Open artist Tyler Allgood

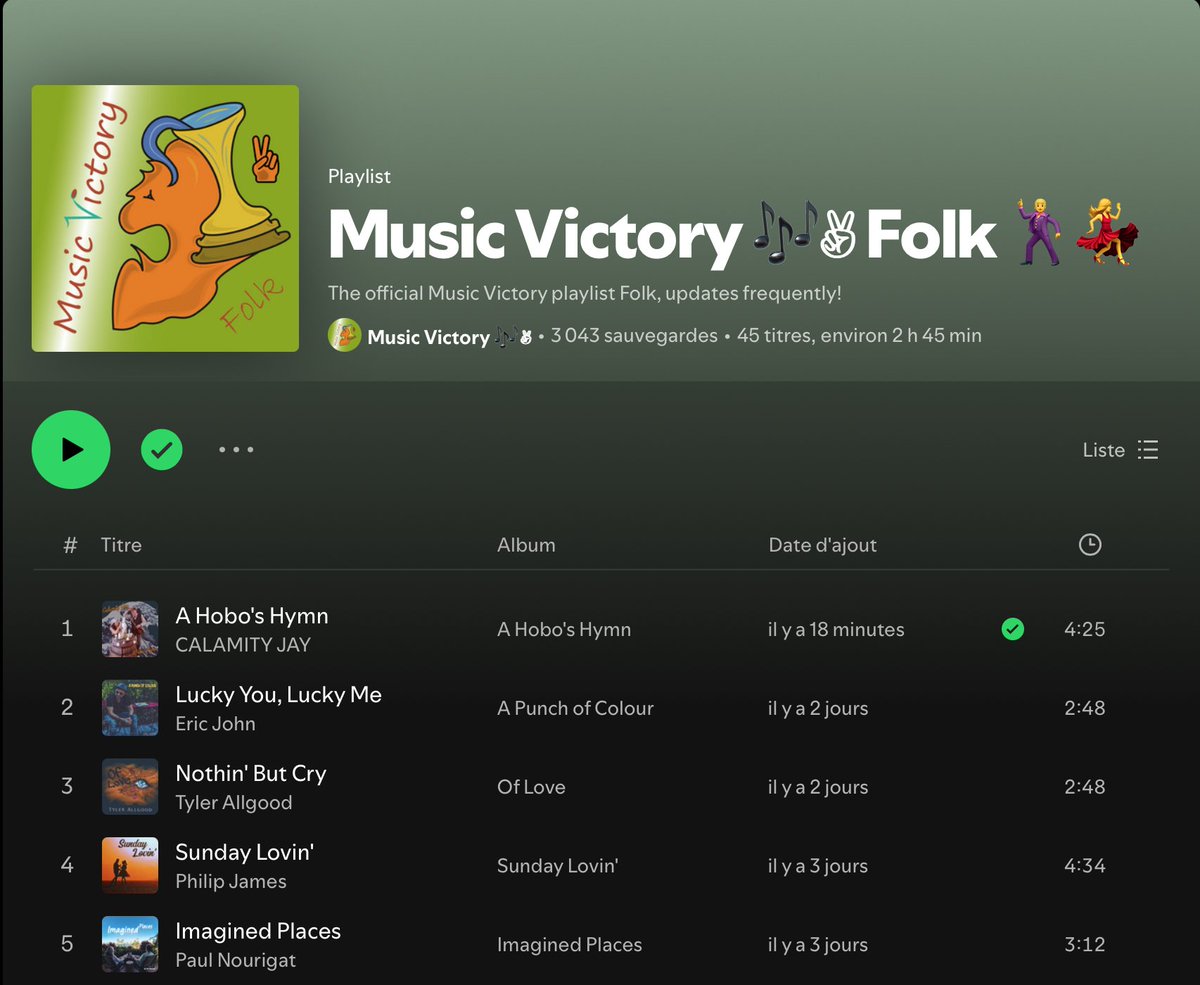(234, 803)
